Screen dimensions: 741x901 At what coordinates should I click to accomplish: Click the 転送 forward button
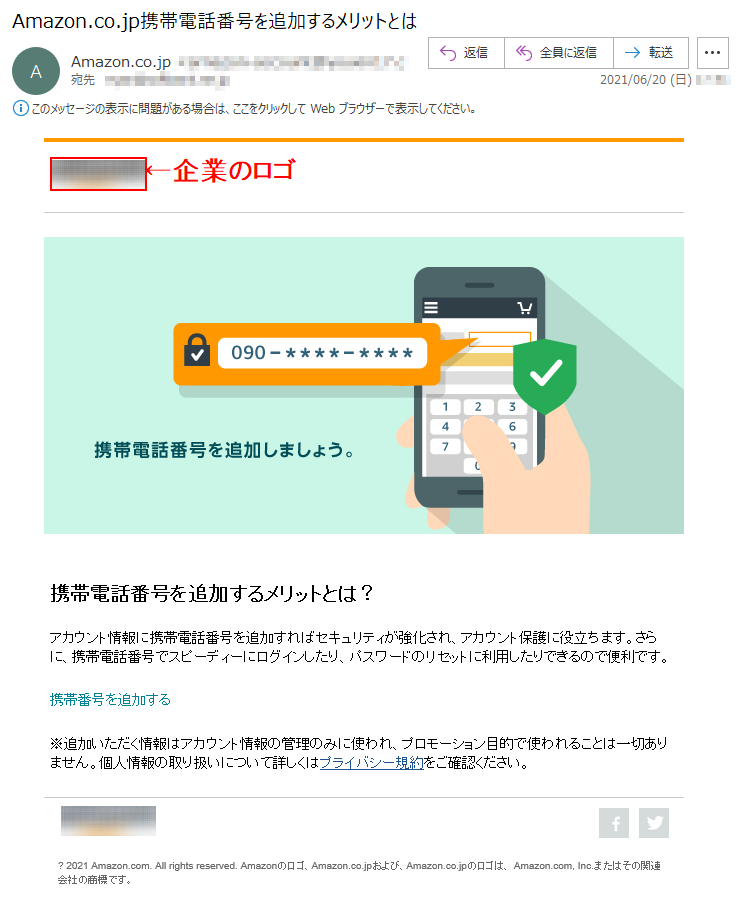(x=650, y=53)
